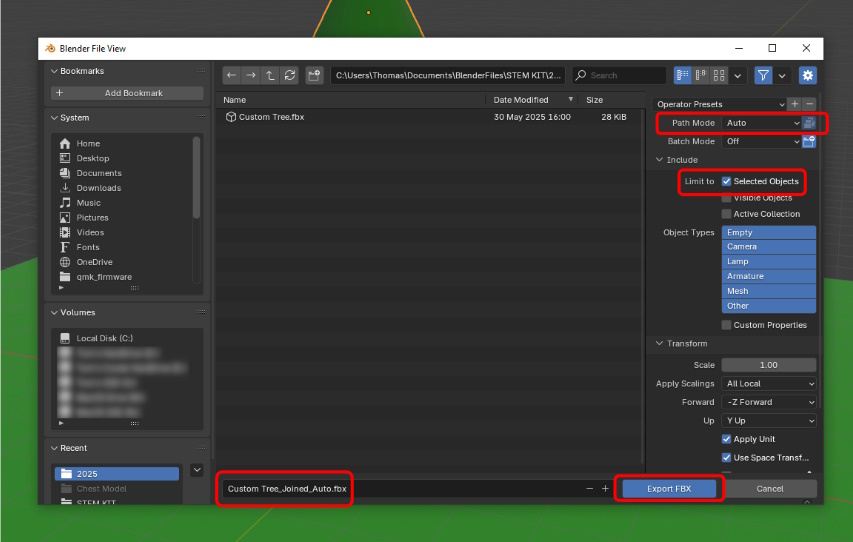Open Batch Mode dropdown

(x=762, y=141)
